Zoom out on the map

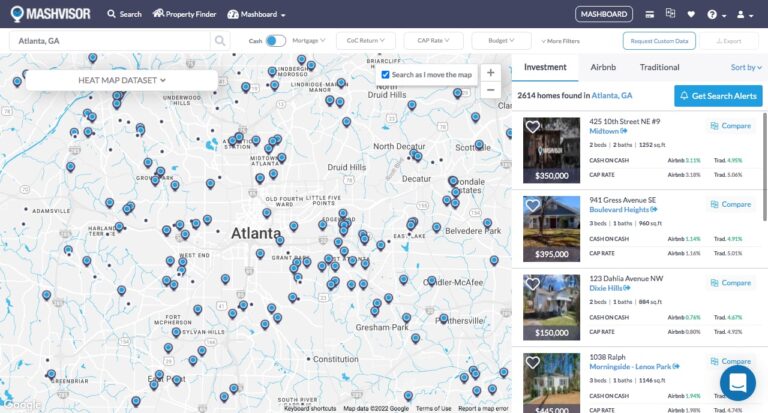(x=490, y=90)
